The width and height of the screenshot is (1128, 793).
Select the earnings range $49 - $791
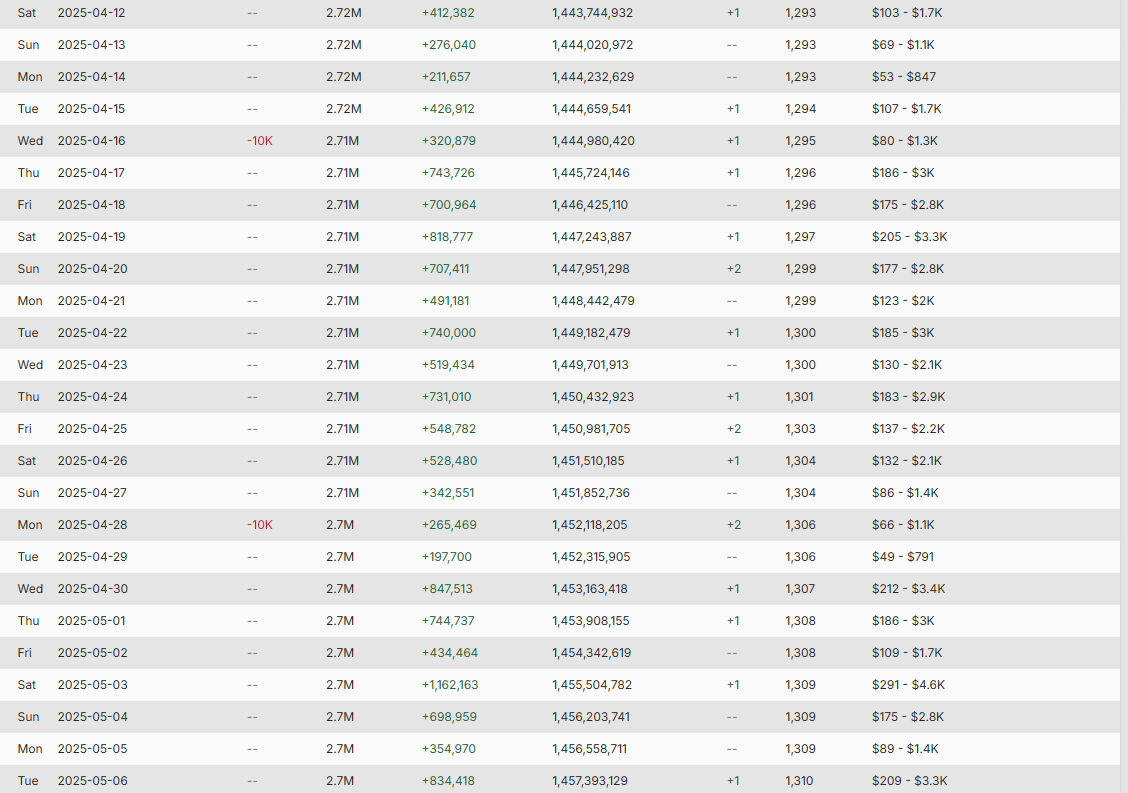tap(903, 557)
